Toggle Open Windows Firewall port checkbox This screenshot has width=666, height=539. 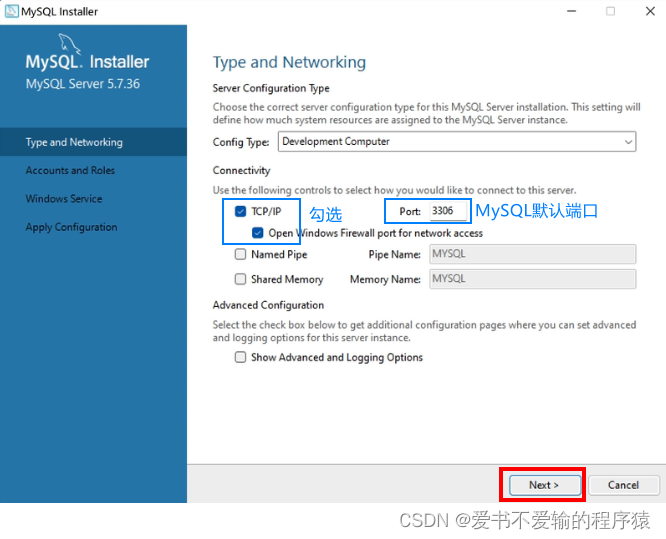tap(257, 233)
